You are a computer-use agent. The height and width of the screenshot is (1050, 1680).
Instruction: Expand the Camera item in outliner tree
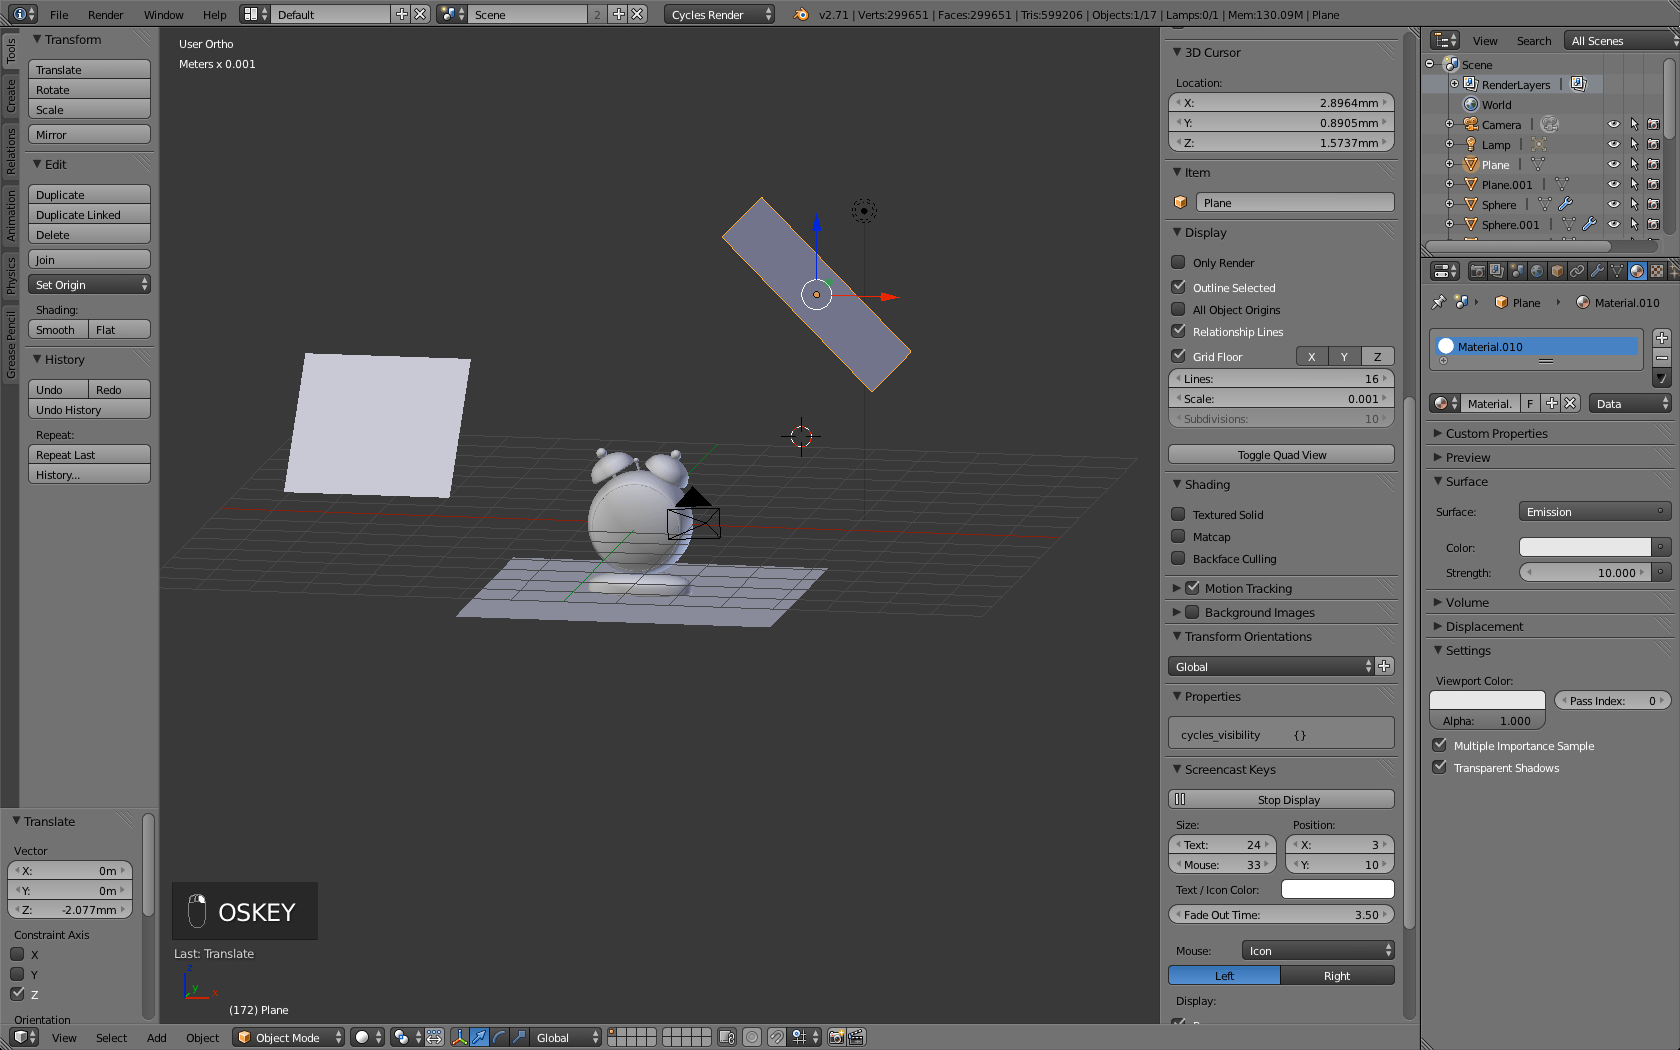1449,124
